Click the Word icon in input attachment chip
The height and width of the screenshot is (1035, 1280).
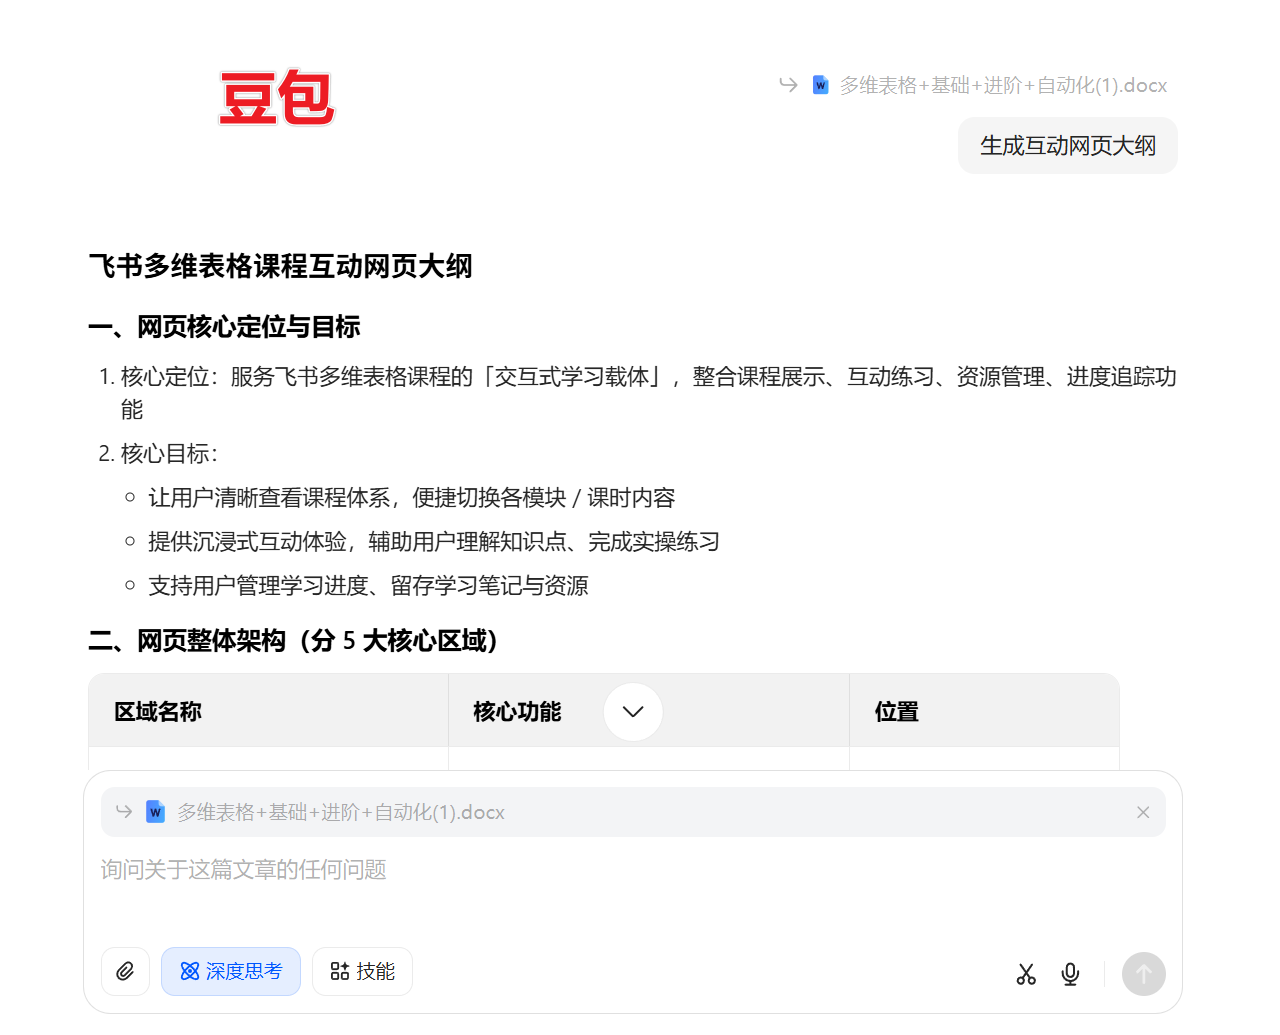pos(155,812)
